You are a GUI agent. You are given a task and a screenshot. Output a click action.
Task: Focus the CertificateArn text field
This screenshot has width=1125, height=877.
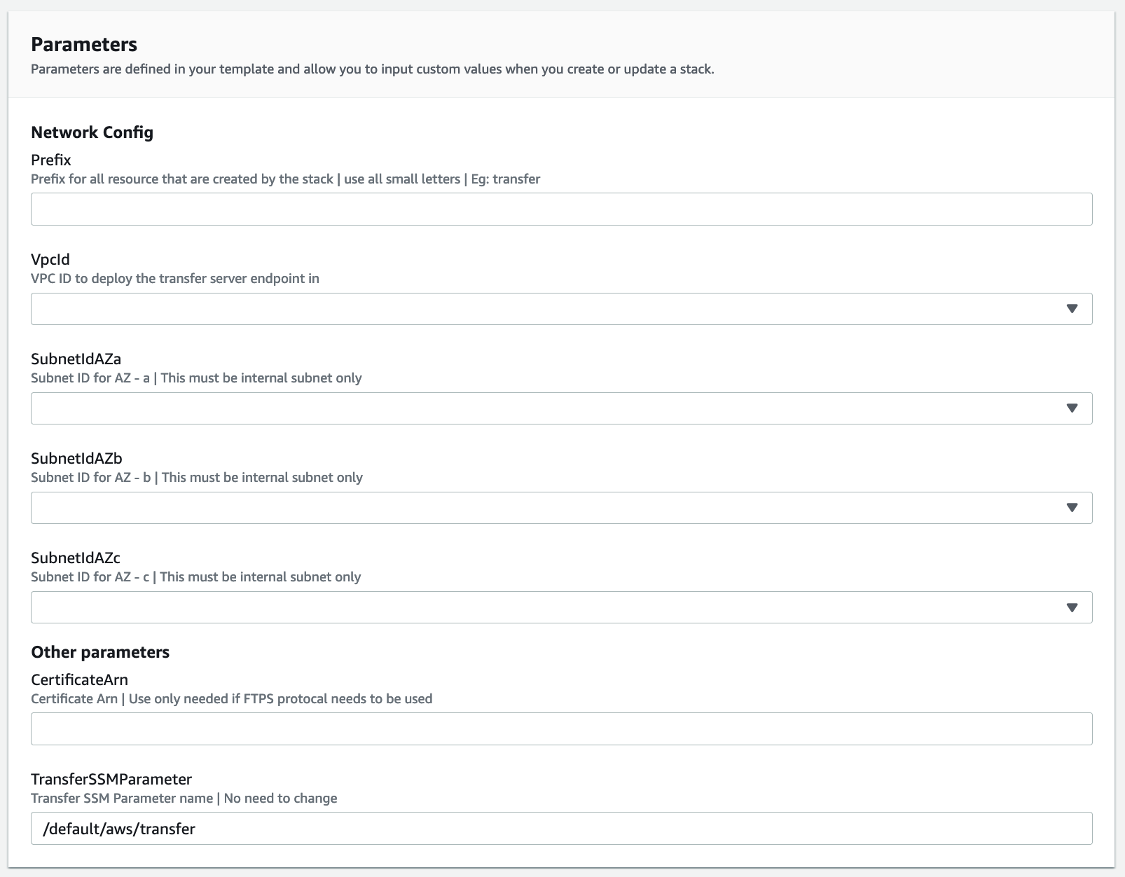pos(560,728)
